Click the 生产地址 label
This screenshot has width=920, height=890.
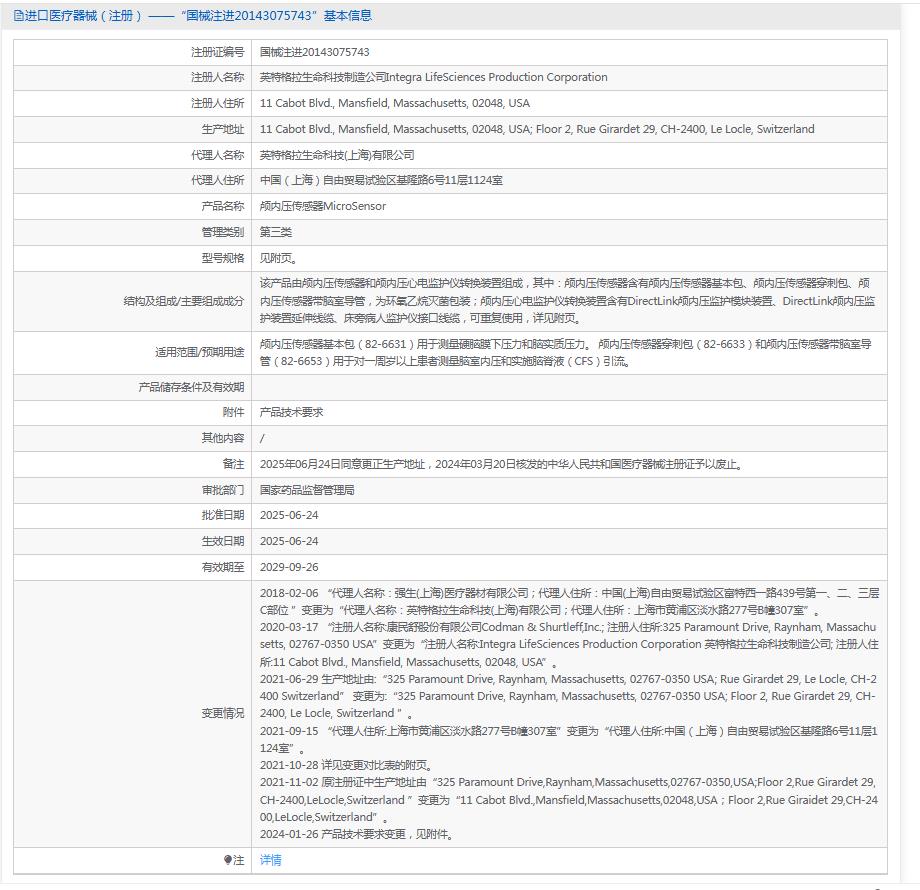click(x=223, y=129)
